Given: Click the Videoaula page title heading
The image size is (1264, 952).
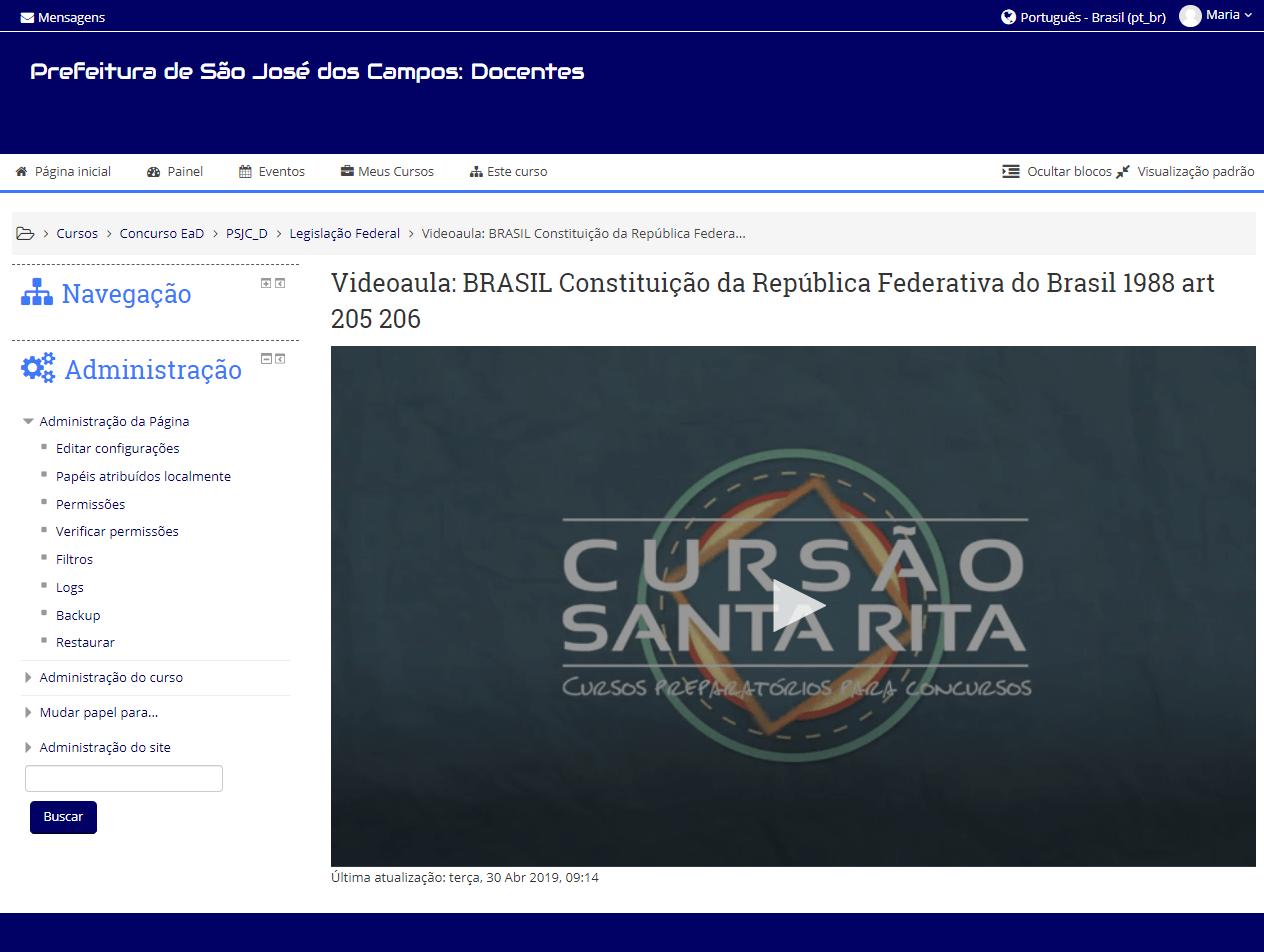Looking at the screenshot, I should click(x=773, y=301).
